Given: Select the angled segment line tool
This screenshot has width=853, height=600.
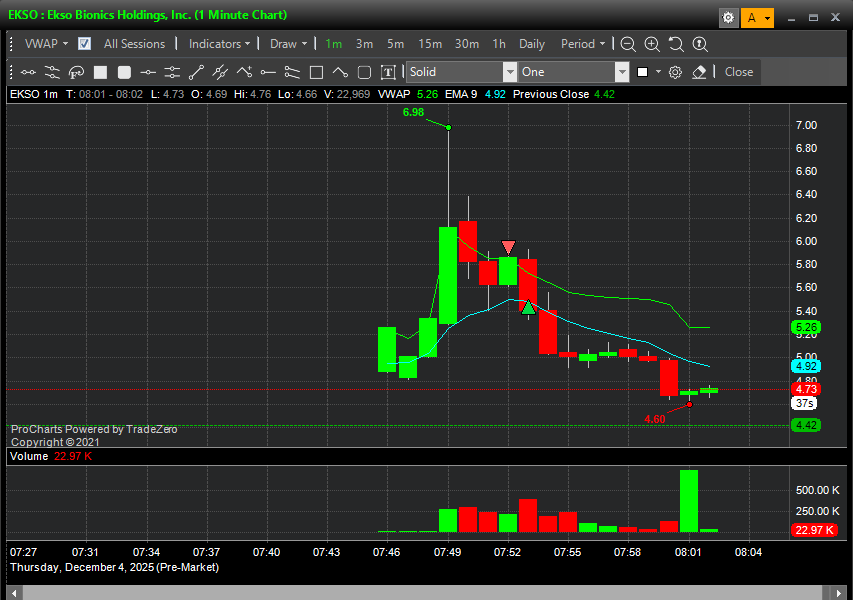Looking at the screenshot, I should point(340,72).
